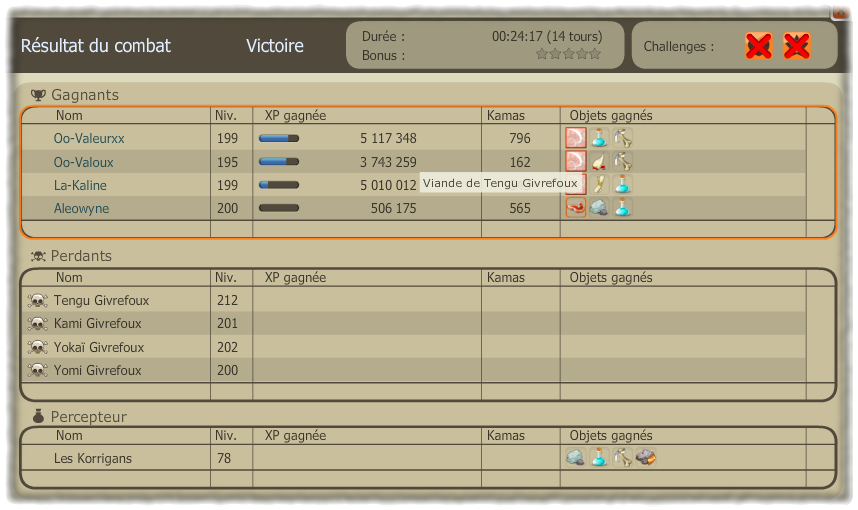This screenshot has height=510, width=858.
Task: Click the first failed challenge icon
Action: pyautogui.click(x=758, y=46)
